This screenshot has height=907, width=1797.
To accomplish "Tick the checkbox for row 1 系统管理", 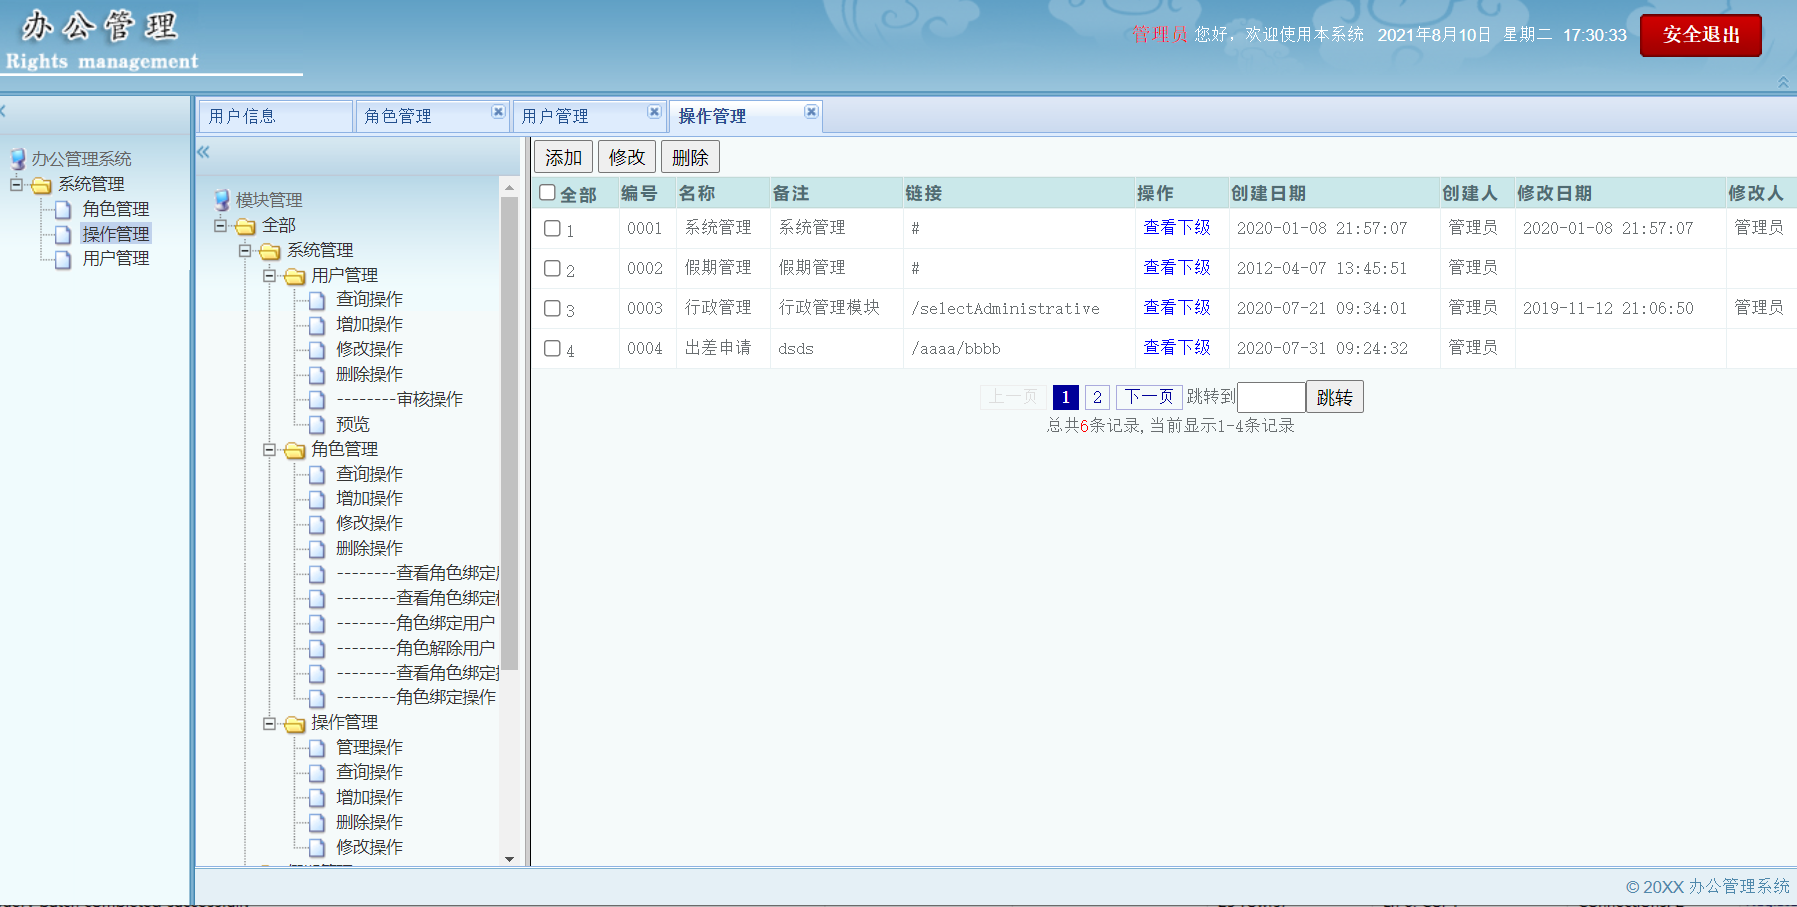I will (552, 228).
